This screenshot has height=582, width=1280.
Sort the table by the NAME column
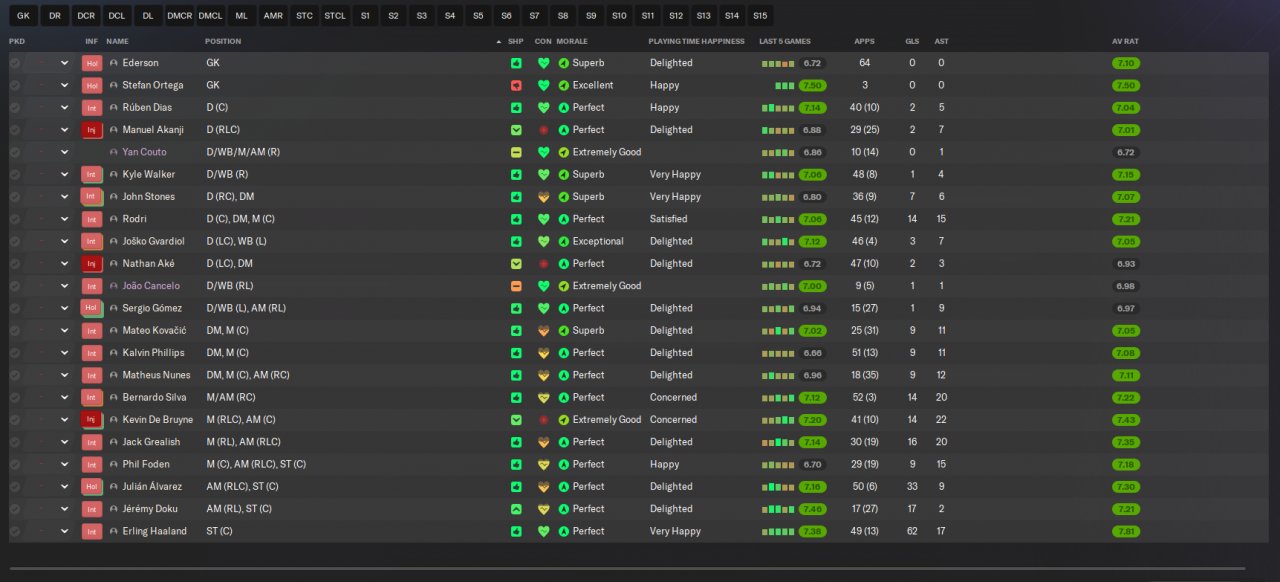[117, 41]
